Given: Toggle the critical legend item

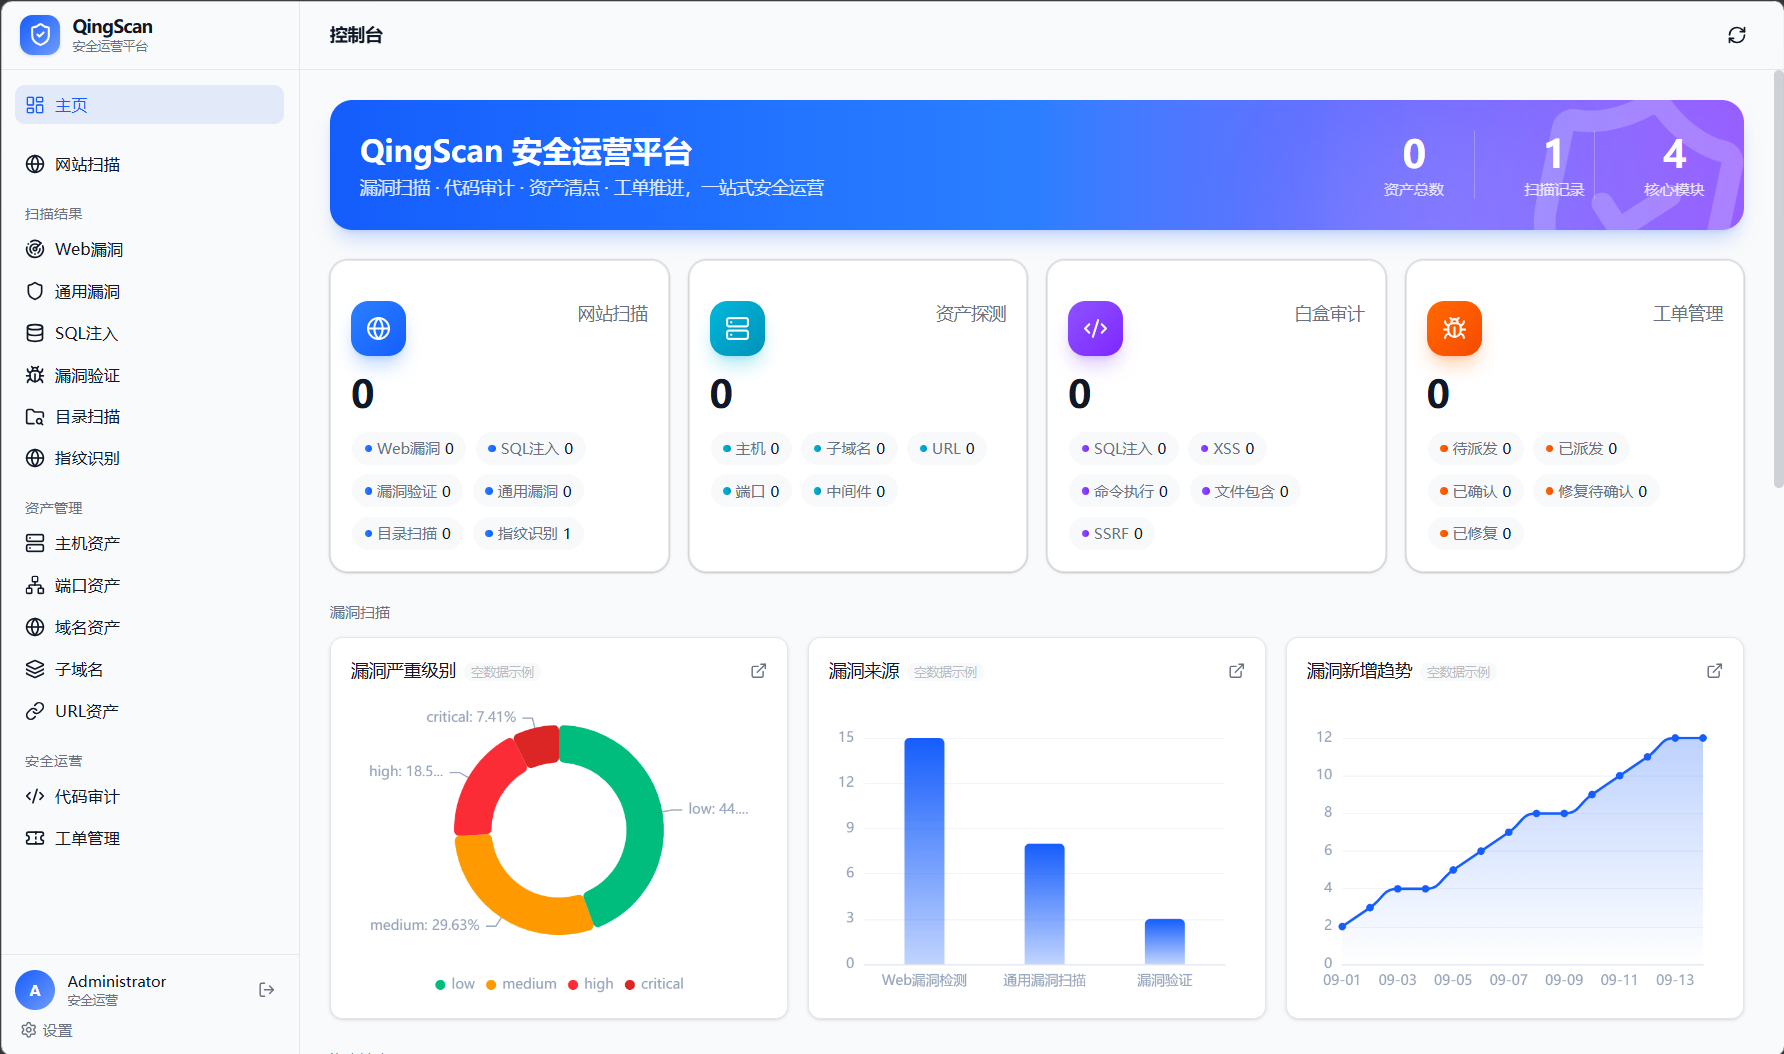Looking at the screenshot, I should pyautogui.click(x=654, y=984).
